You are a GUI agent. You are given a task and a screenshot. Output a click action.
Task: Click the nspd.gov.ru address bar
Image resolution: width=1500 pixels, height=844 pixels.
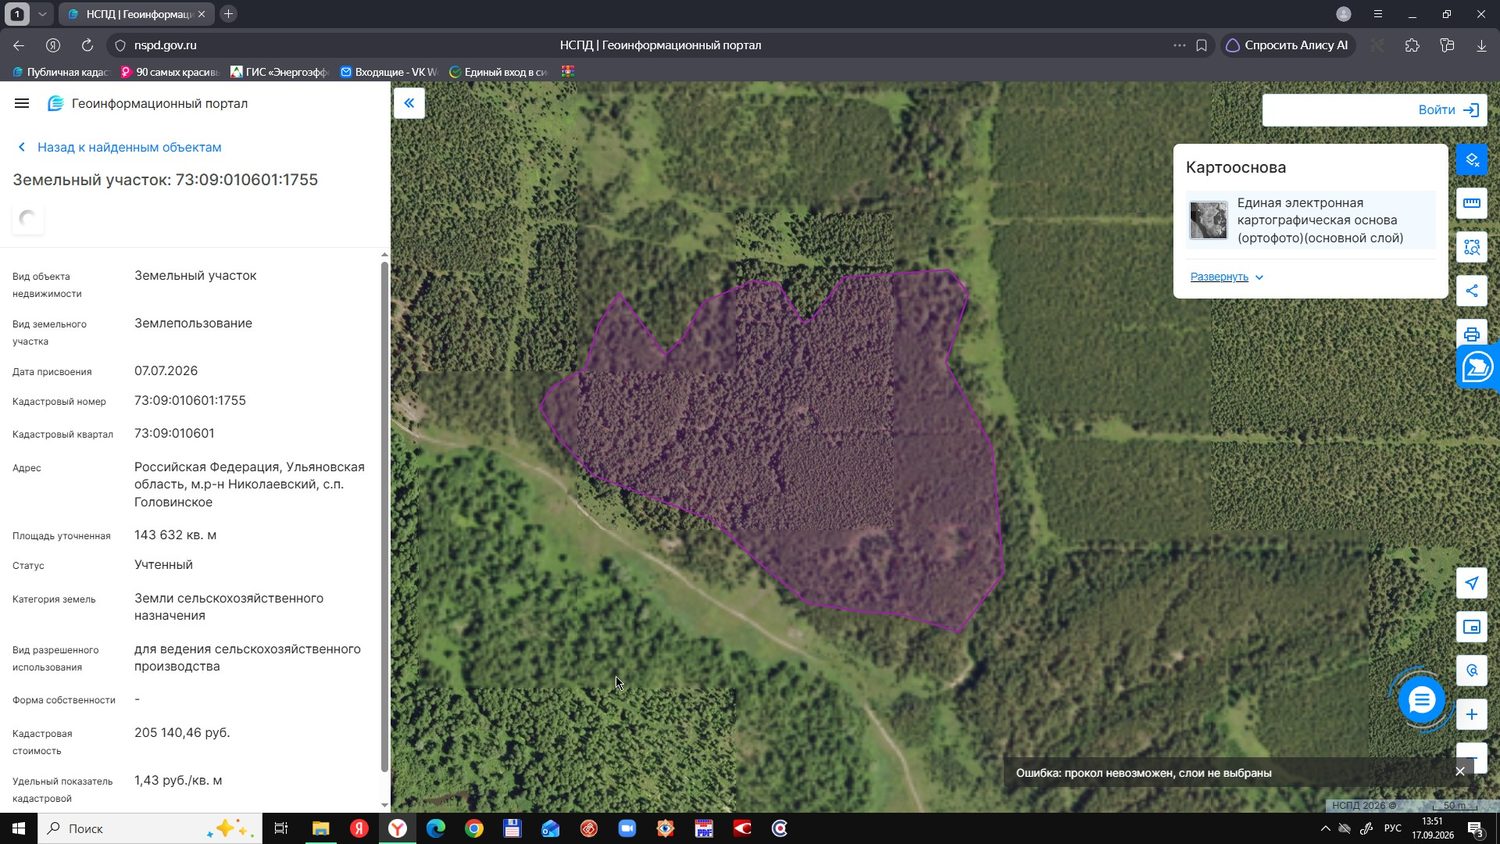click(165, 45)
